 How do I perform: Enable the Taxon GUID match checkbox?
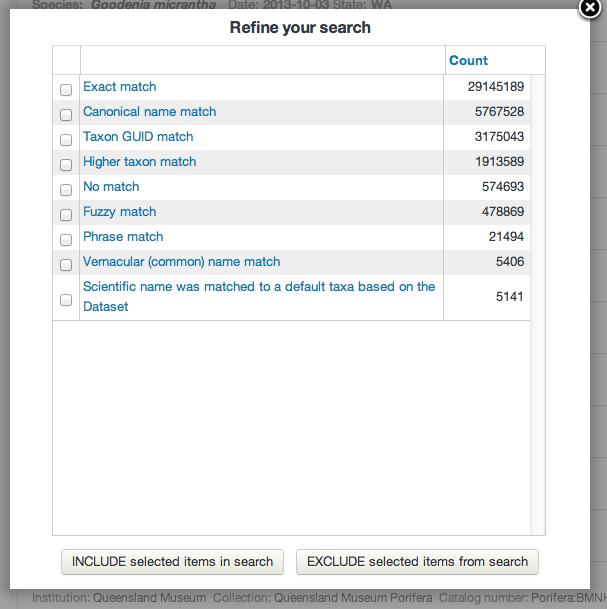point(66,139)
